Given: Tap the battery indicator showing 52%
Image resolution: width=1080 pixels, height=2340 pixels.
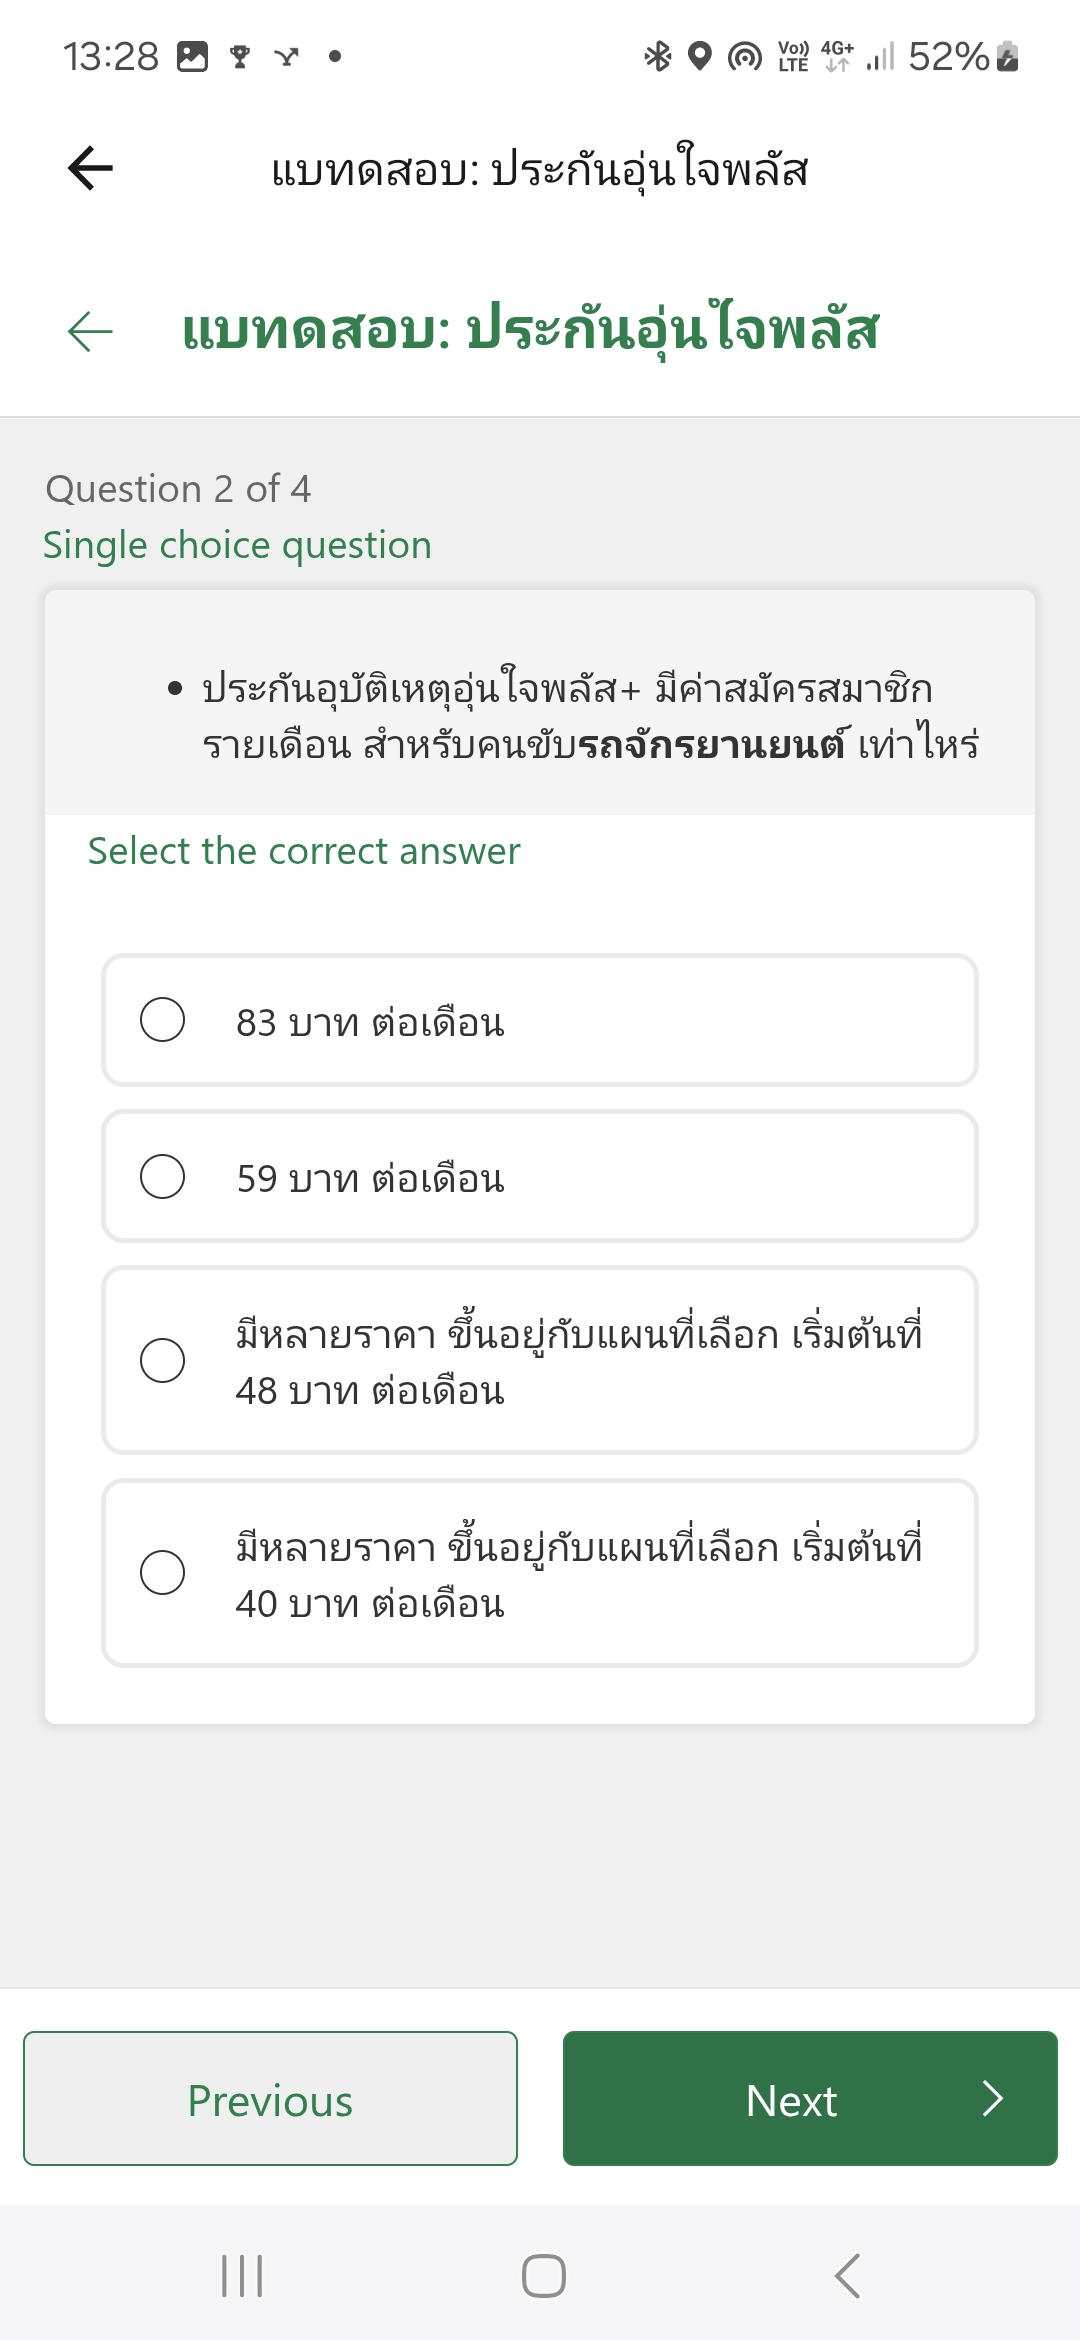Looking at the screenshot, I should coord(963,56).
